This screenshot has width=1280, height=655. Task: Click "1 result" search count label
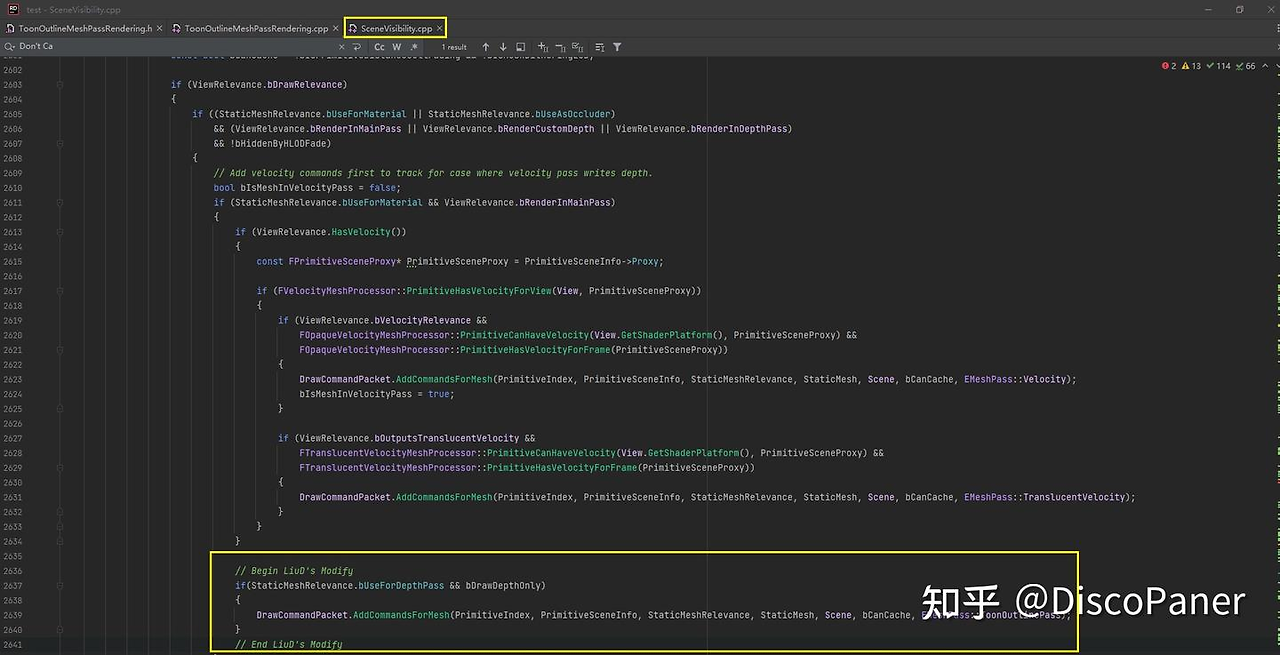click(454, 46)
